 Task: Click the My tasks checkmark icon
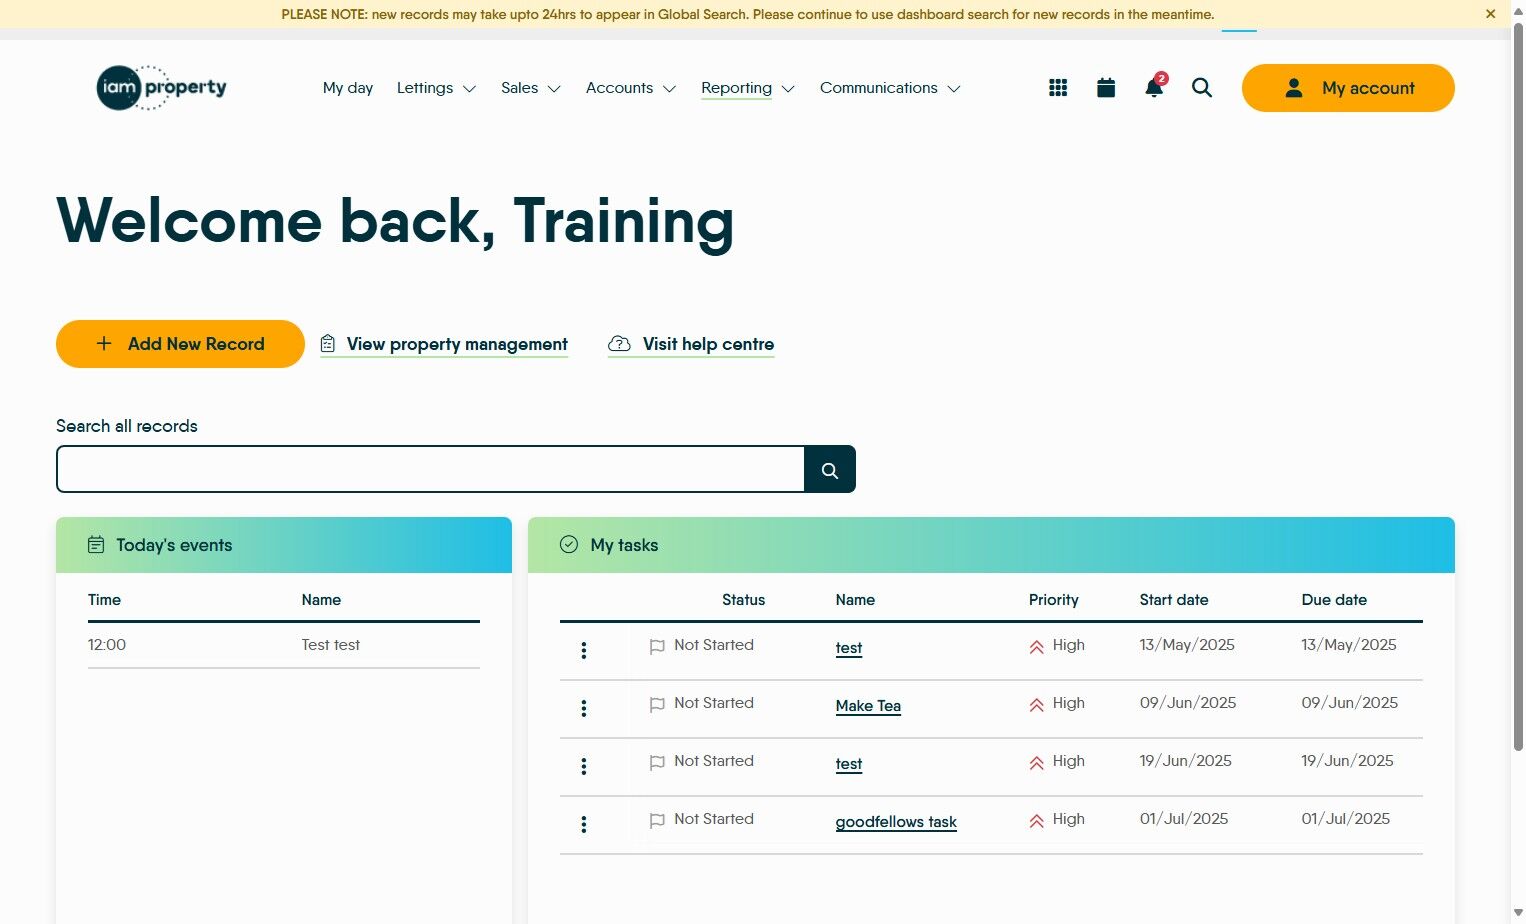tap(568, 544)
